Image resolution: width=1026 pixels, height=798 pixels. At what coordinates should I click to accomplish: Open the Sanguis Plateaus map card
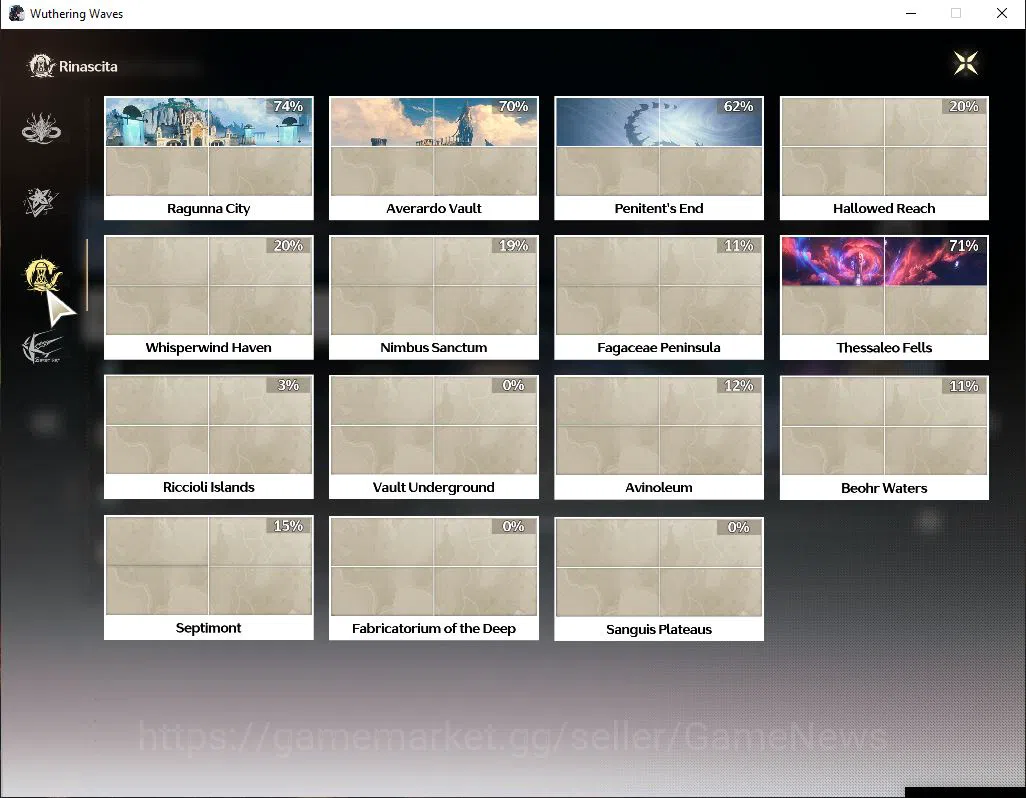pos(659,578)
